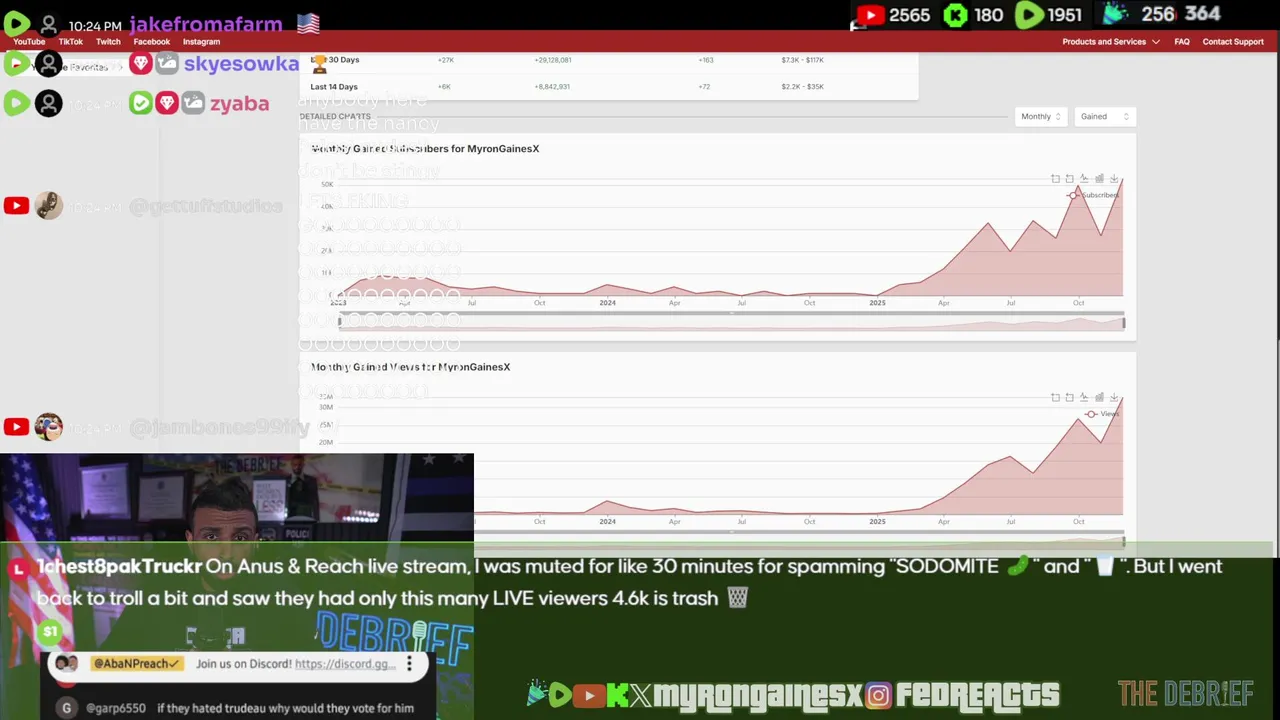Open the Gained metric dropdown

[1104, 117]
